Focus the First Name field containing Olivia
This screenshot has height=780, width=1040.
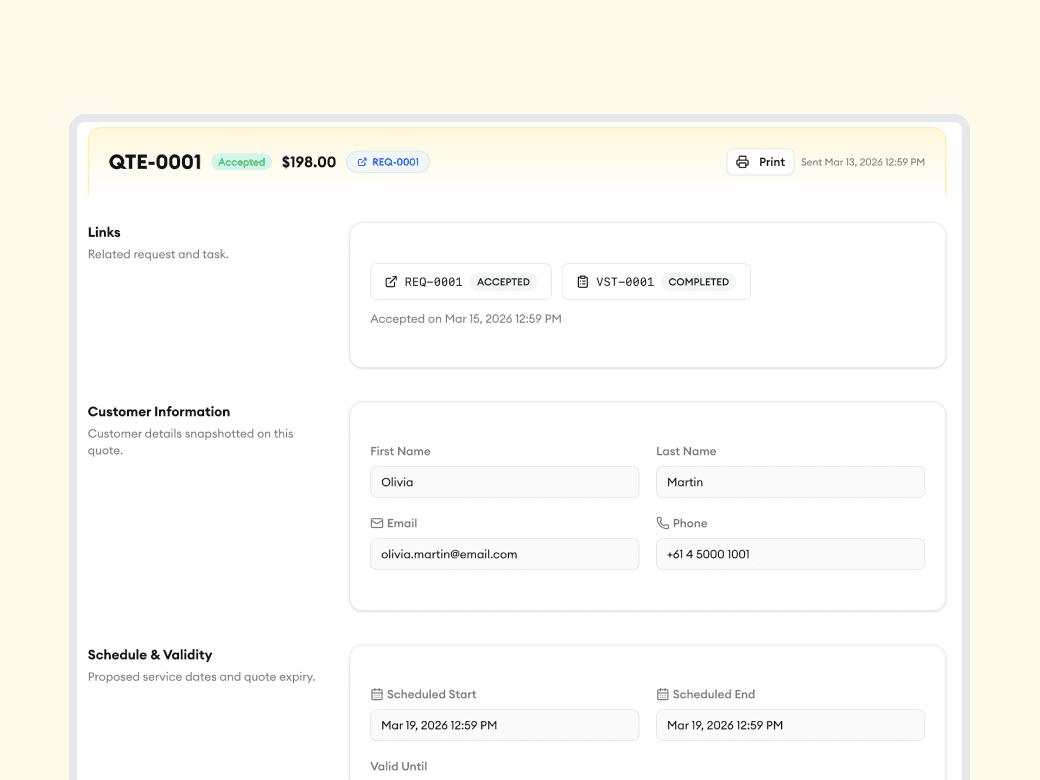(x=504, y=482)
